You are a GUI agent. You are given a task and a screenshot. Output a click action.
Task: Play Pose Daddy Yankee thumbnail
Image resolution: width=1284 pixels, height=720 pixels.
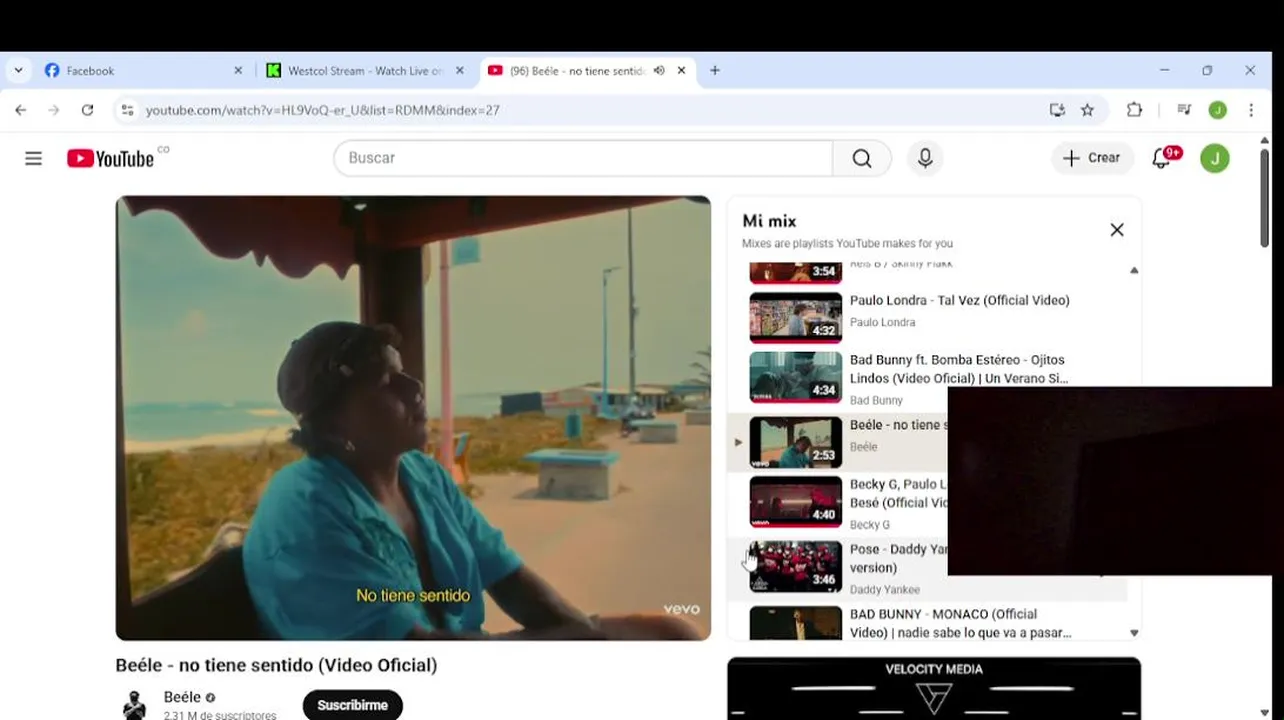(x=796, y=566)
